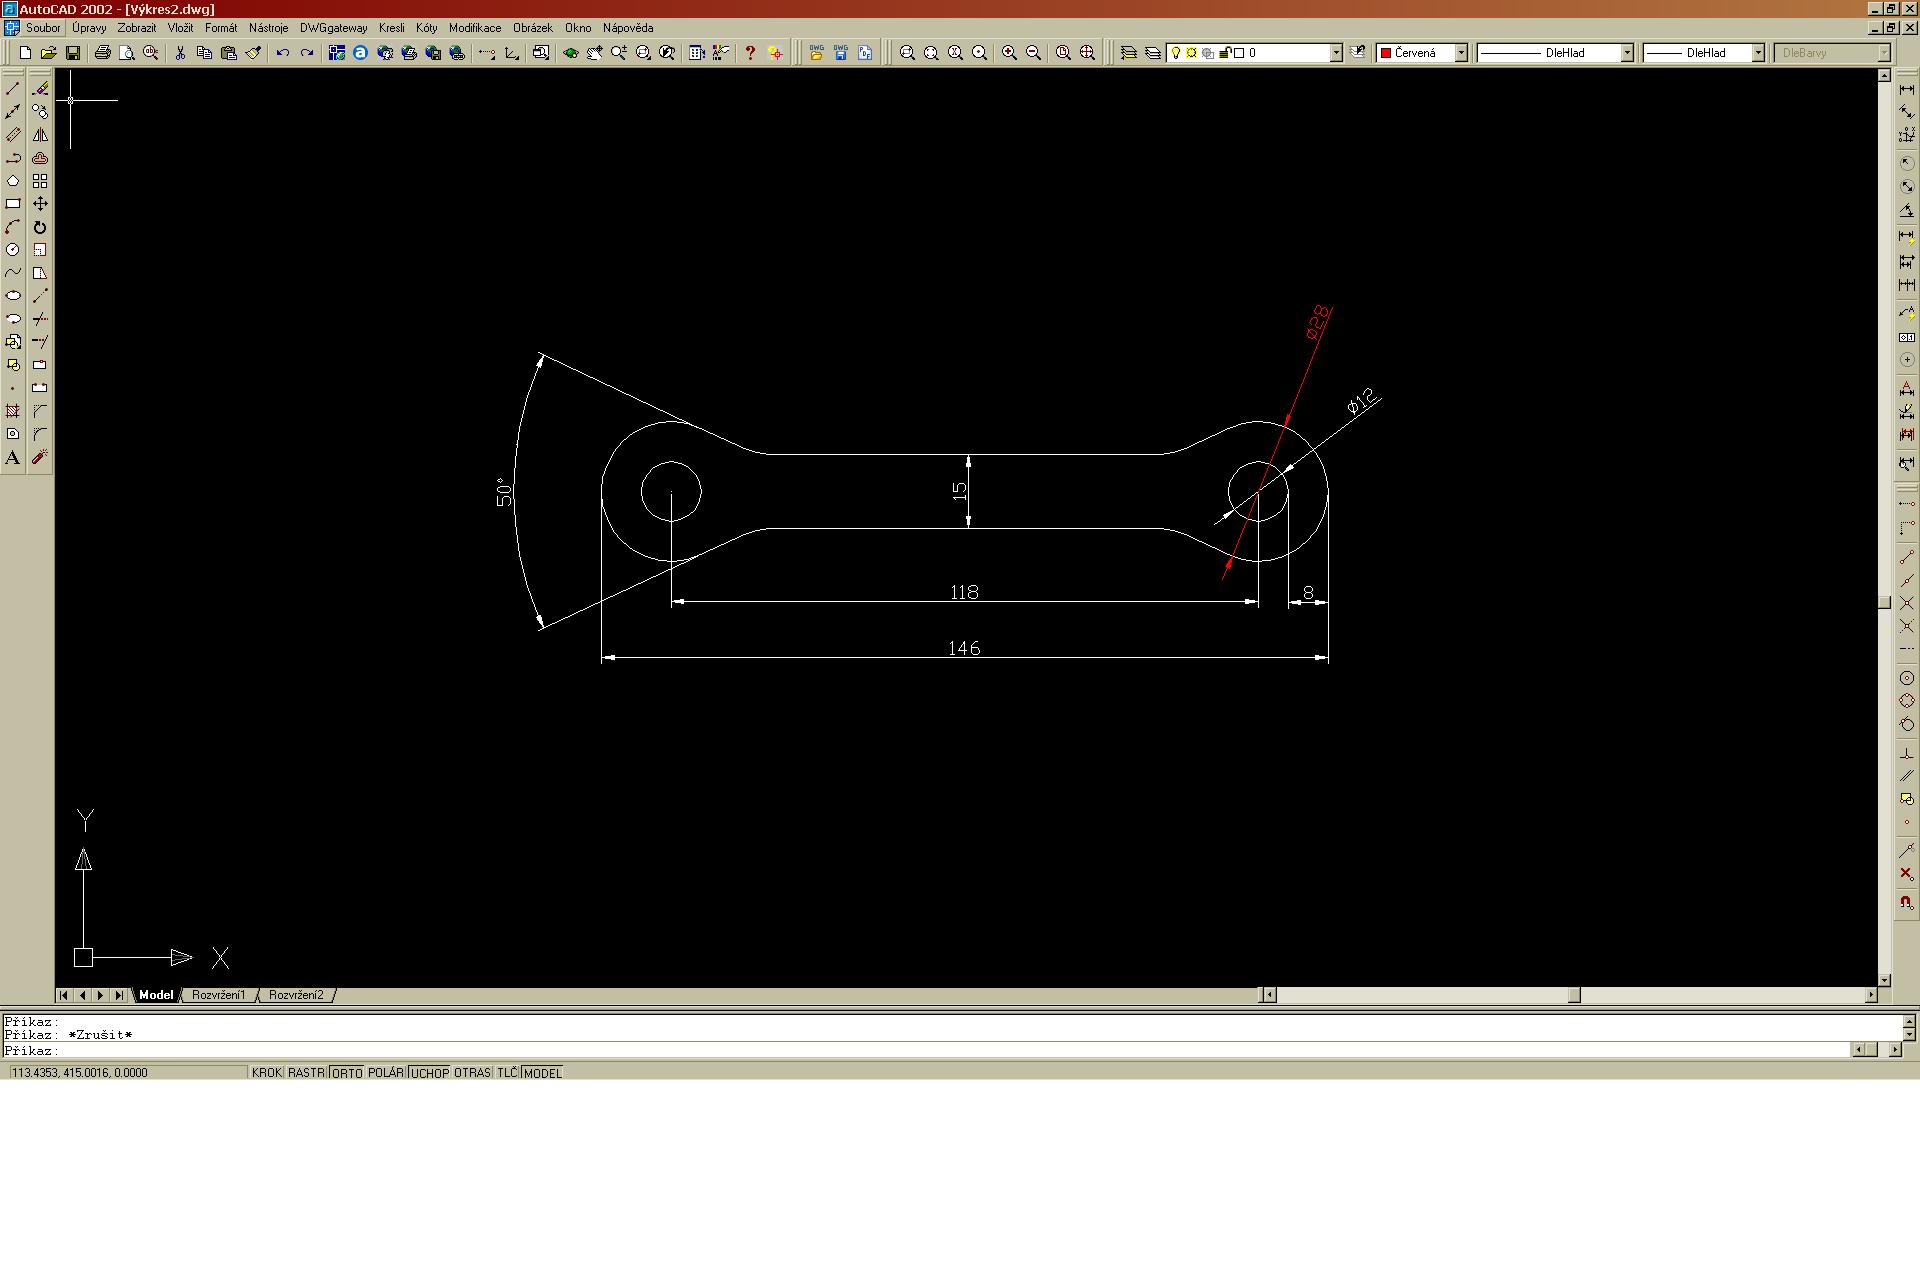
Task: Toggle POLÁR tracking
Action: (386, 1073)
